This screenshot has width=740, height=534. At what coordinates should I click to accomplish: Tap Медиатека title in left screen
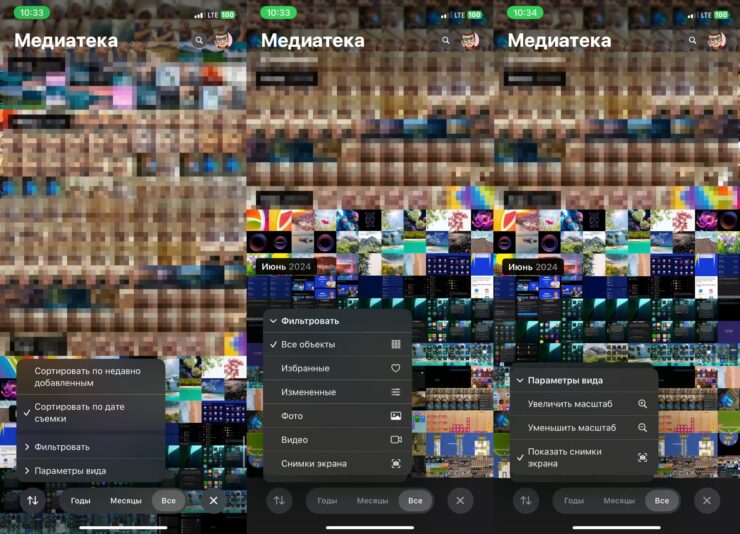pos(66,41)
